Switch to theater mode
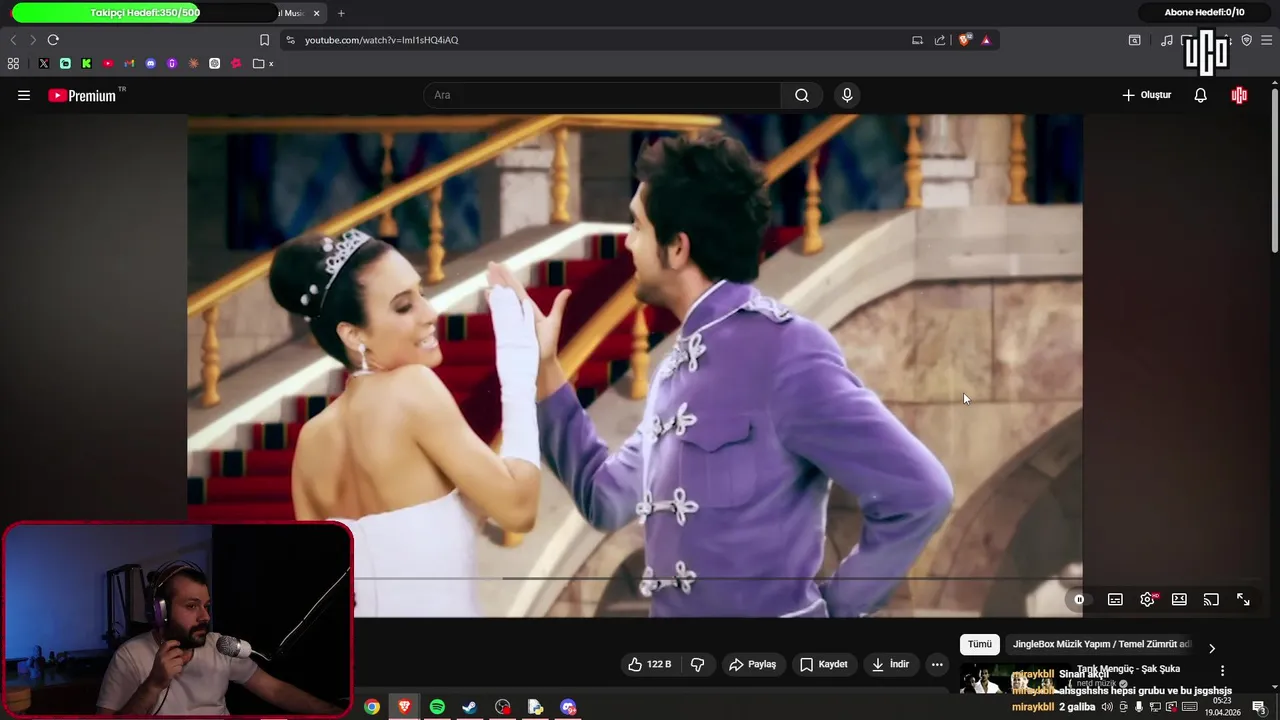Image resolution: width=1280 pixels, height=720 pixels. [1179, 599]
